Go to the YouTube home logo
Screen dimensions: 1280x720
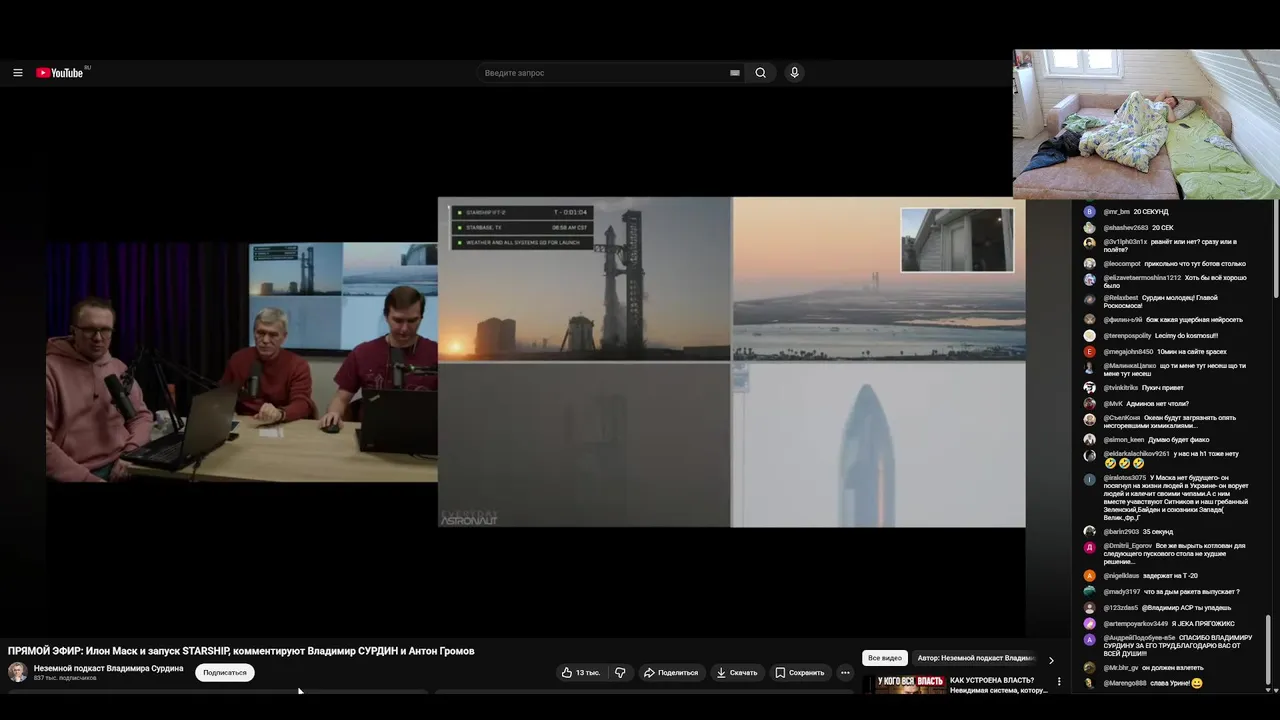click(x=62, y=72)
